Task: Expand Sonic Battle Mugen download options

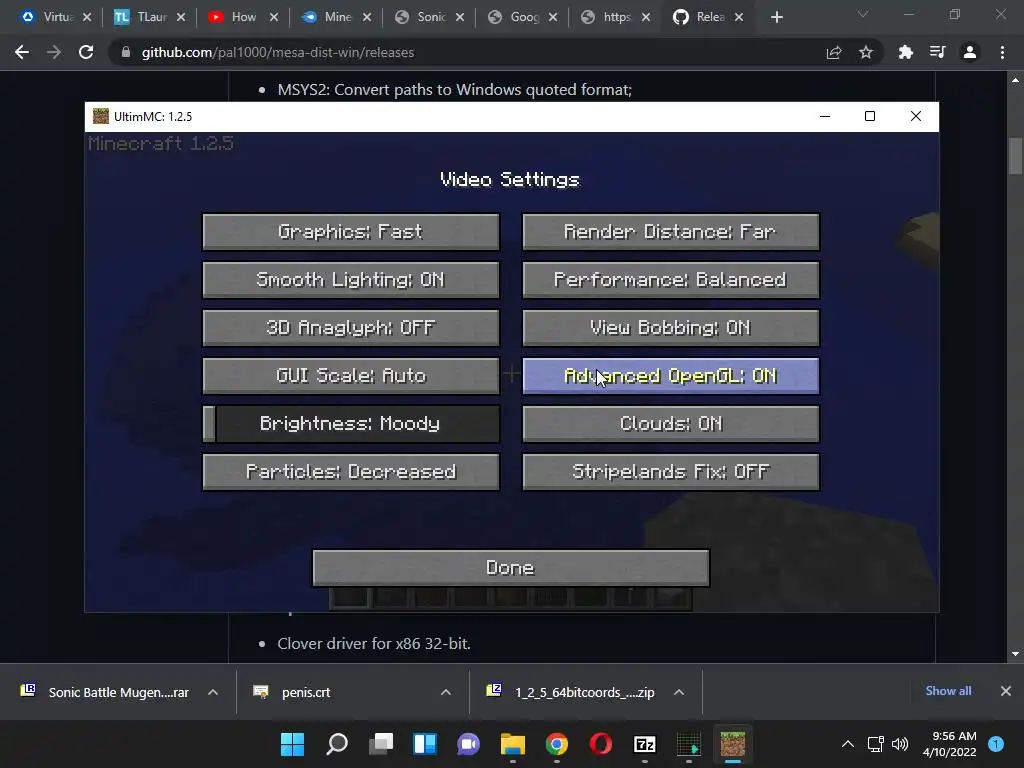Action: pos(213,692)
